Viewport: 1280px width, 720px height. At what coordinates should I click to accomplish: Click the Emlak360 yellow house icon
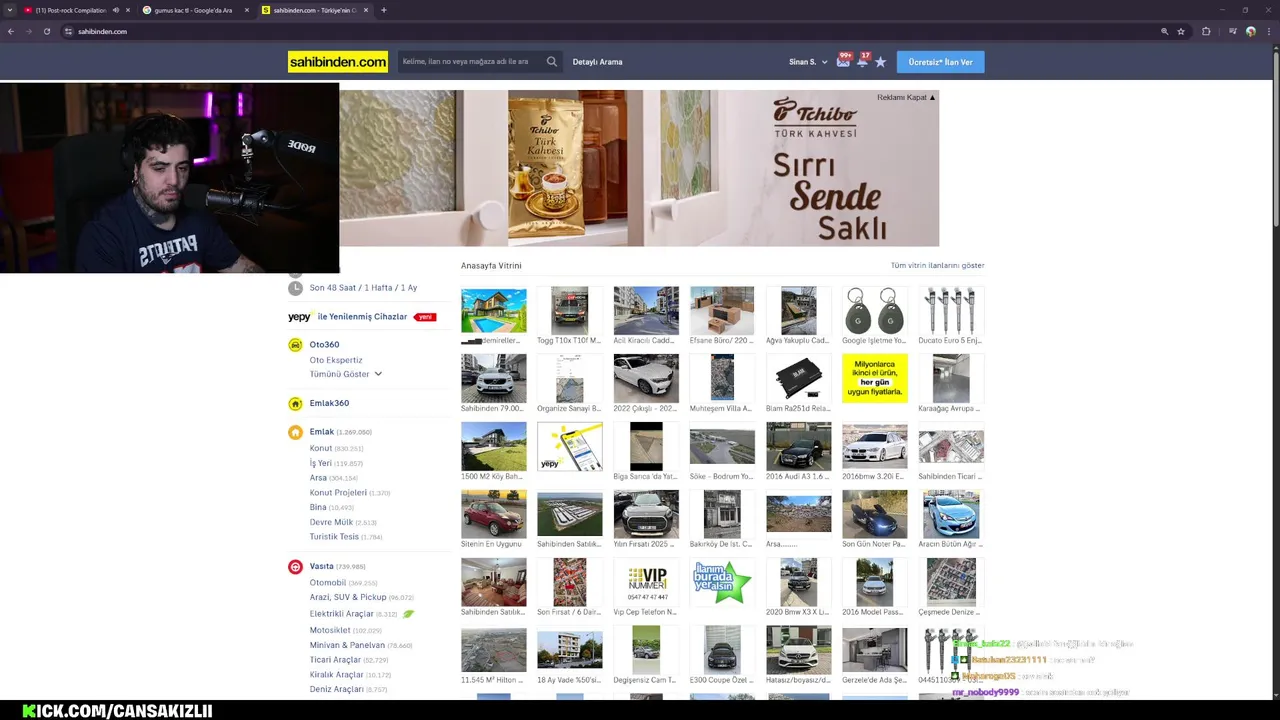click(x=295, y=403)
